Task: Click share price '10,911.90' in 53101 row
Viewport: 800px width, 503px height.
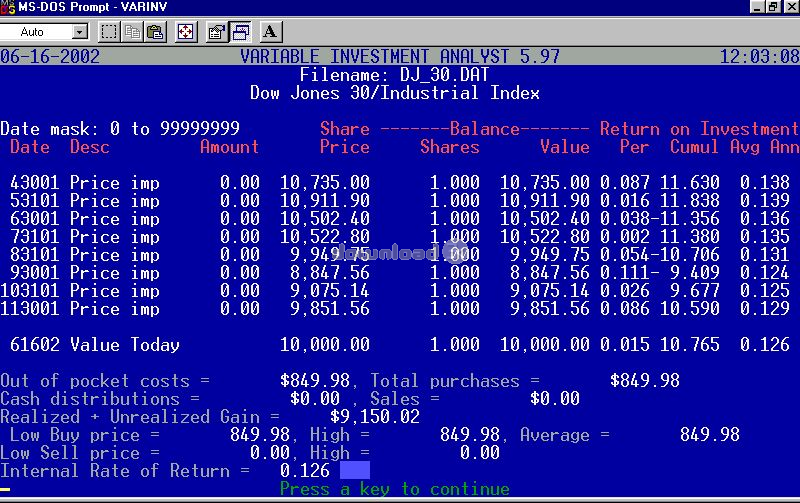Action: [324, 200]
